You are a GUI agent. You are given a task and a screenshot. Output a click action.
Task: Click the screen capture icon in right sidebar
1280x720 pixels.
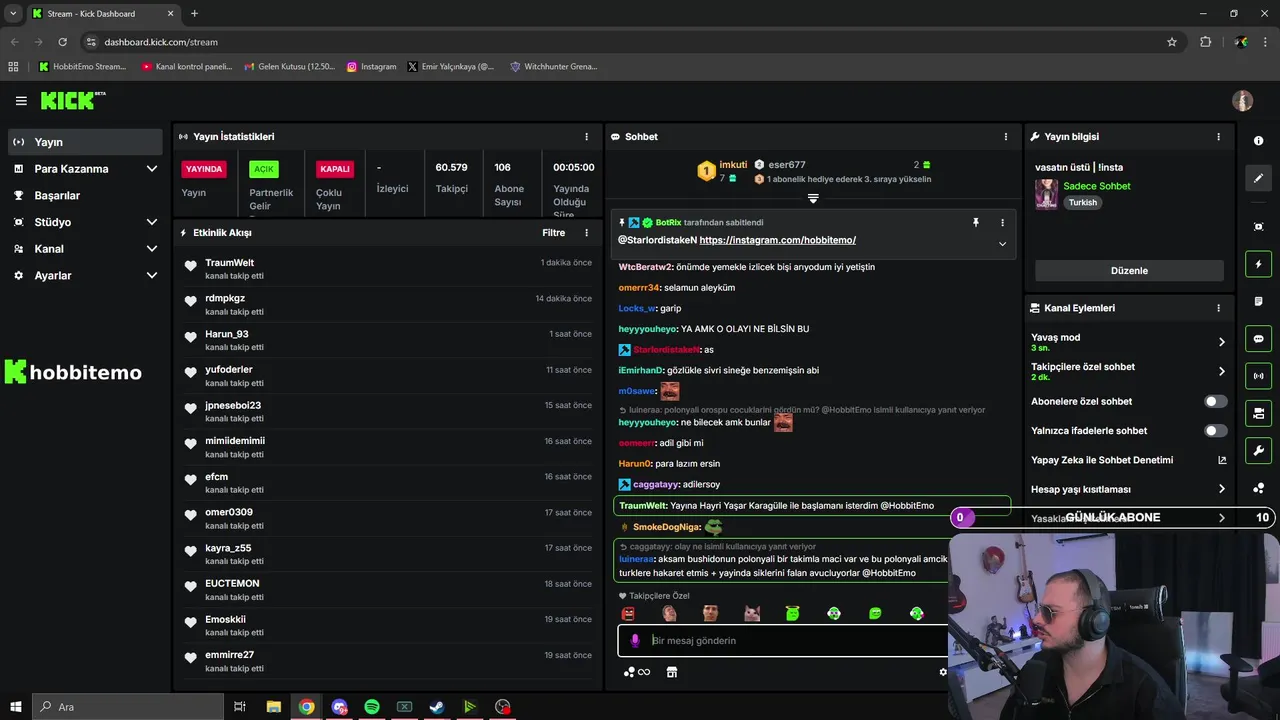pos(1258,227)
